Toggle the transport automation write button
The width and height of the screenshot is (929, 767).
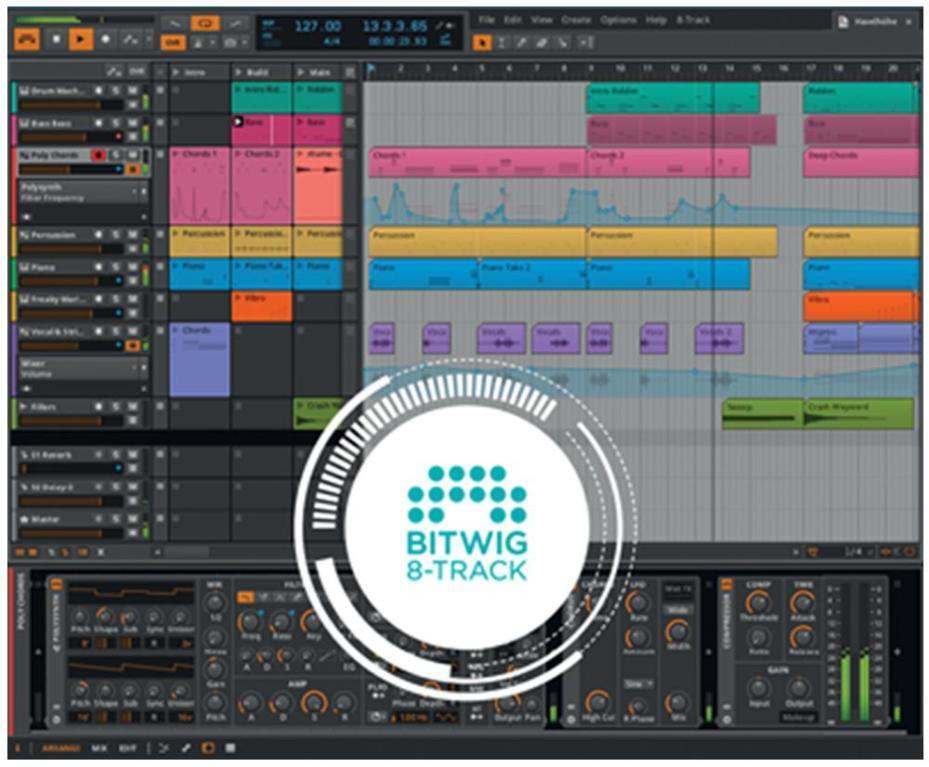(130, 40)
